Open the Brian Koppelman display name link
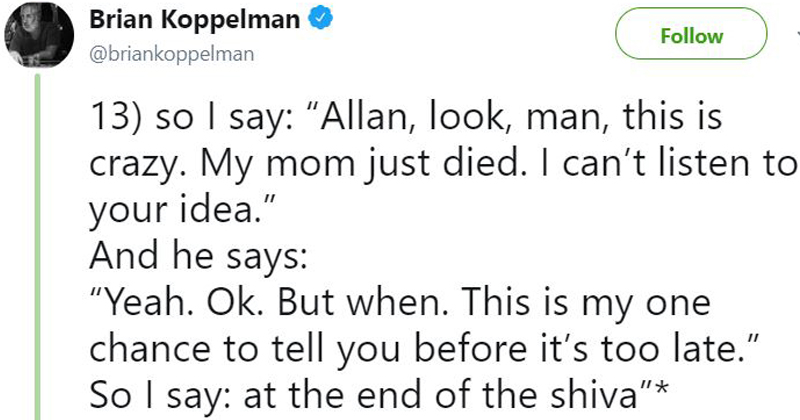This screenshot has width=800, height=420. click(x=195, y=21)
